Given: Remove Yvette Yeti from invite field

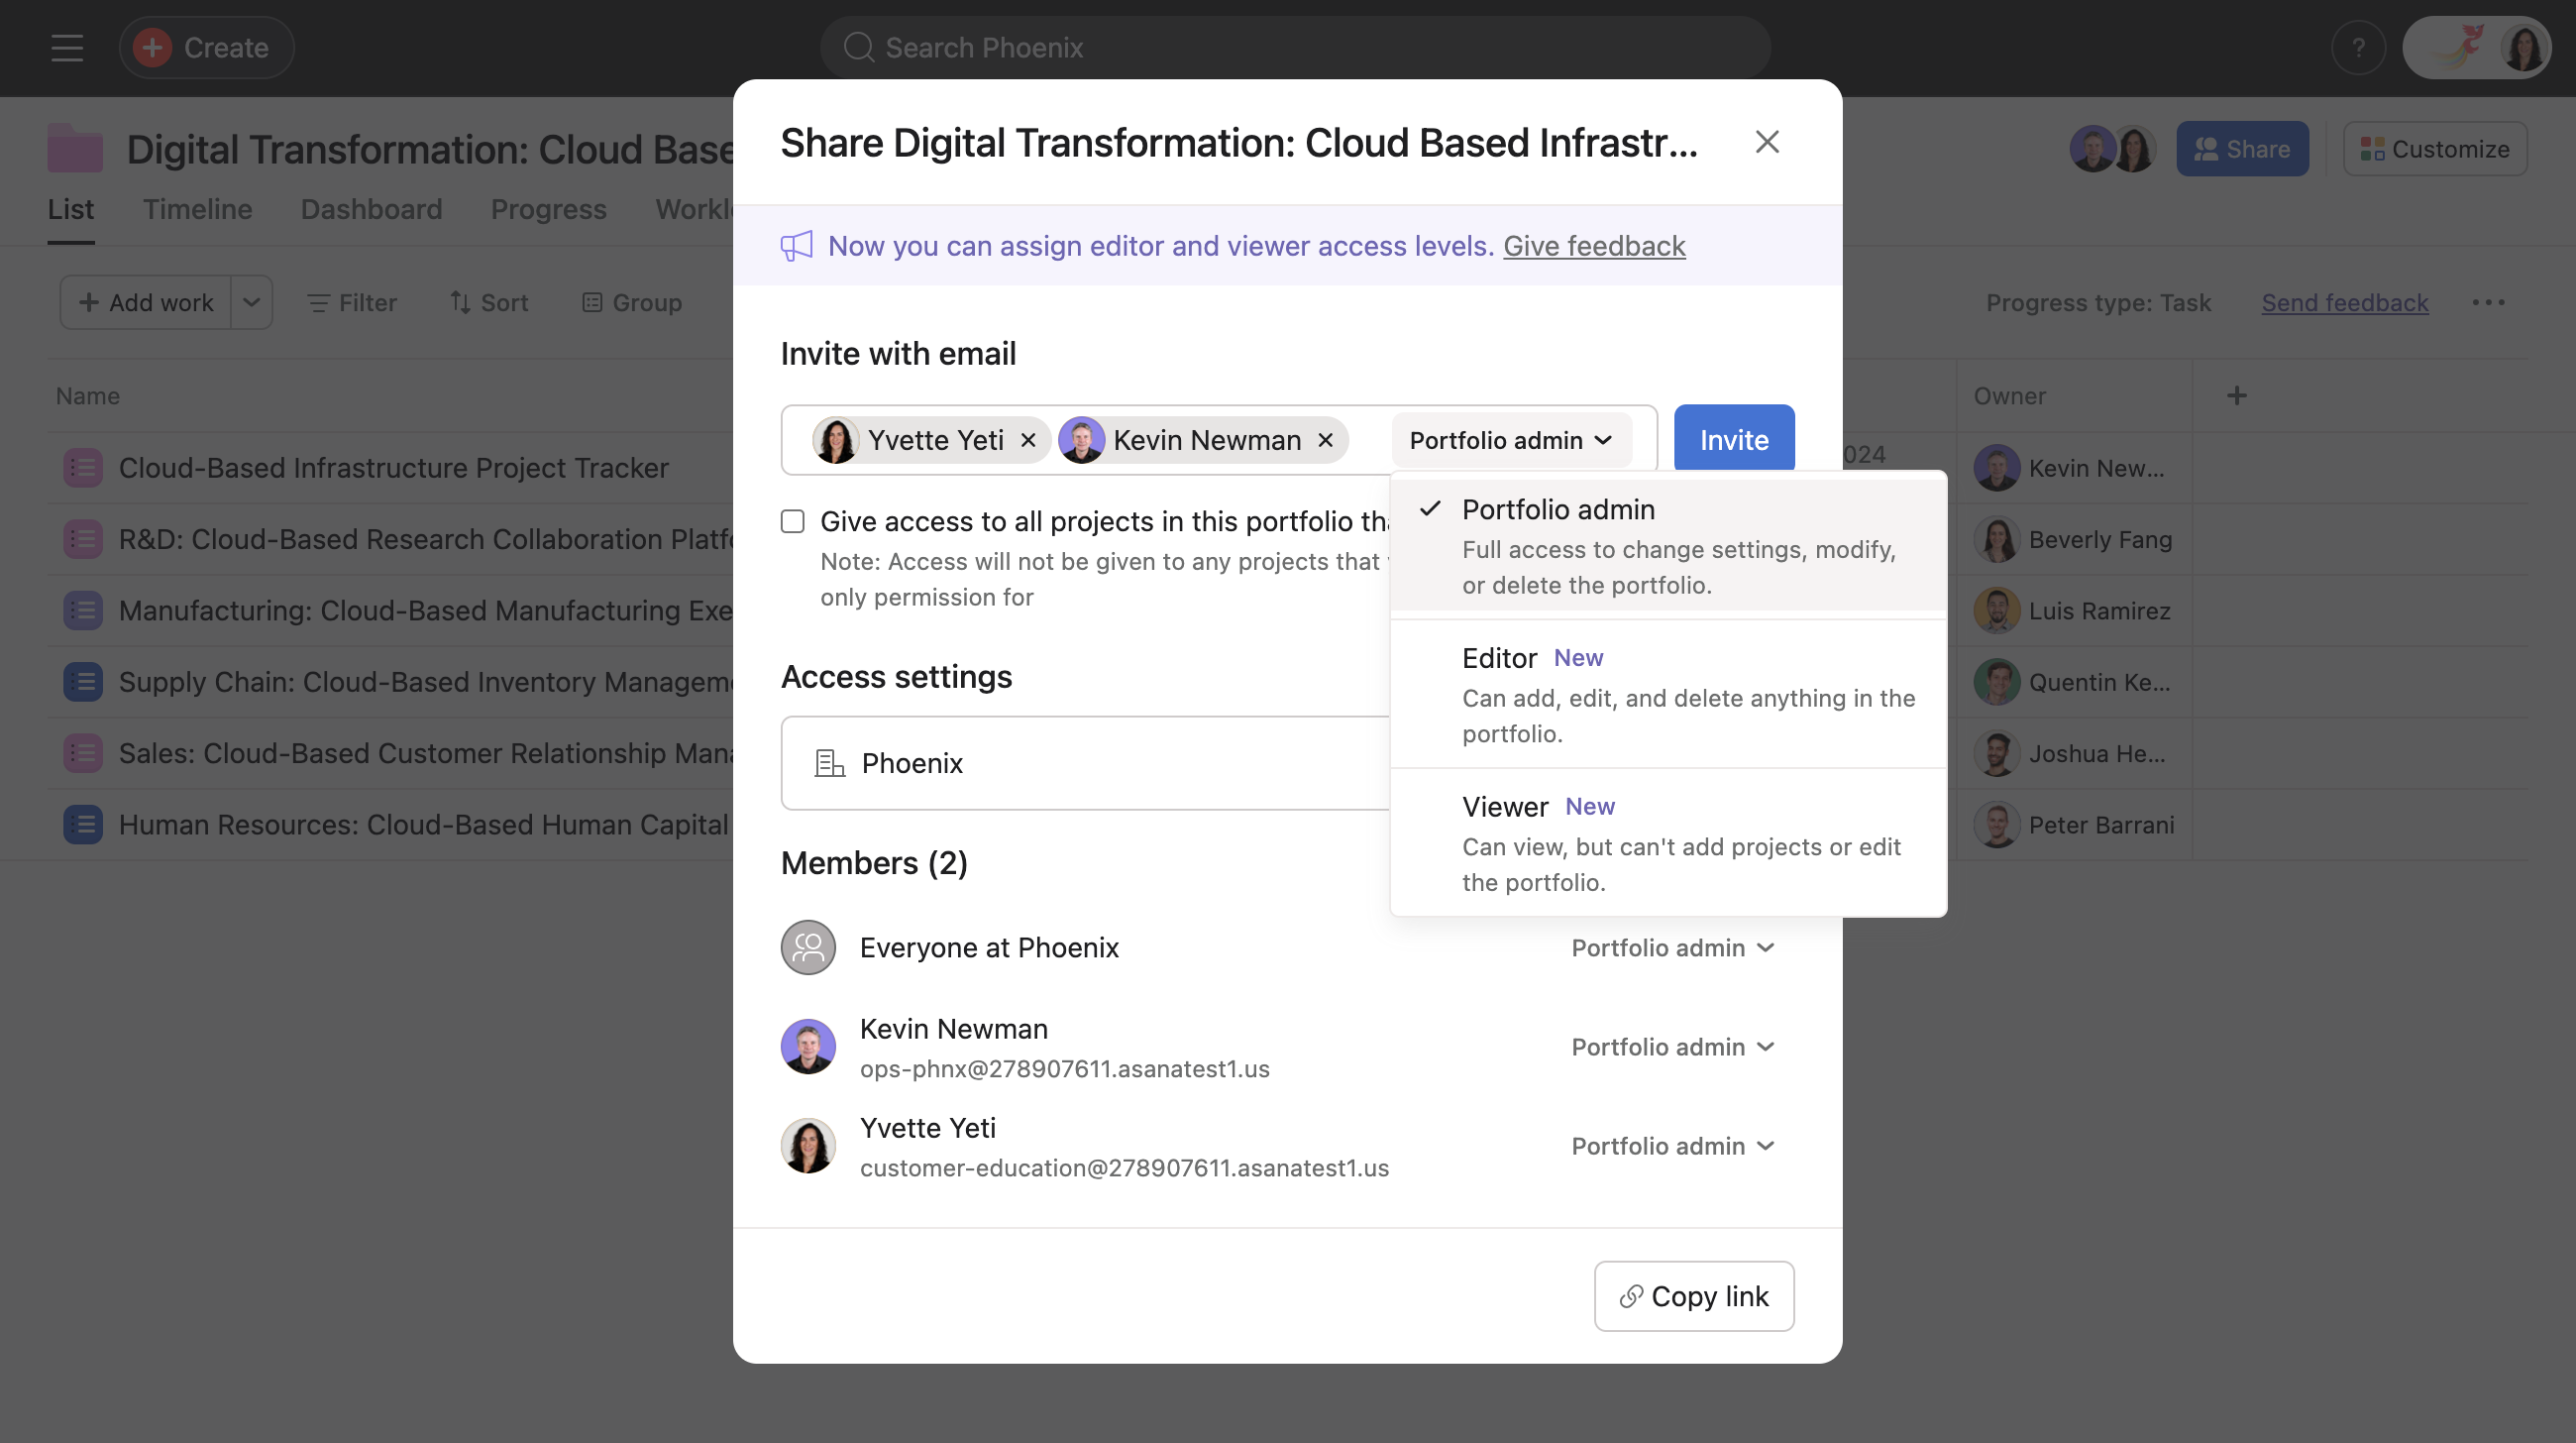Looking at the screenshot, I should 1028,440.
